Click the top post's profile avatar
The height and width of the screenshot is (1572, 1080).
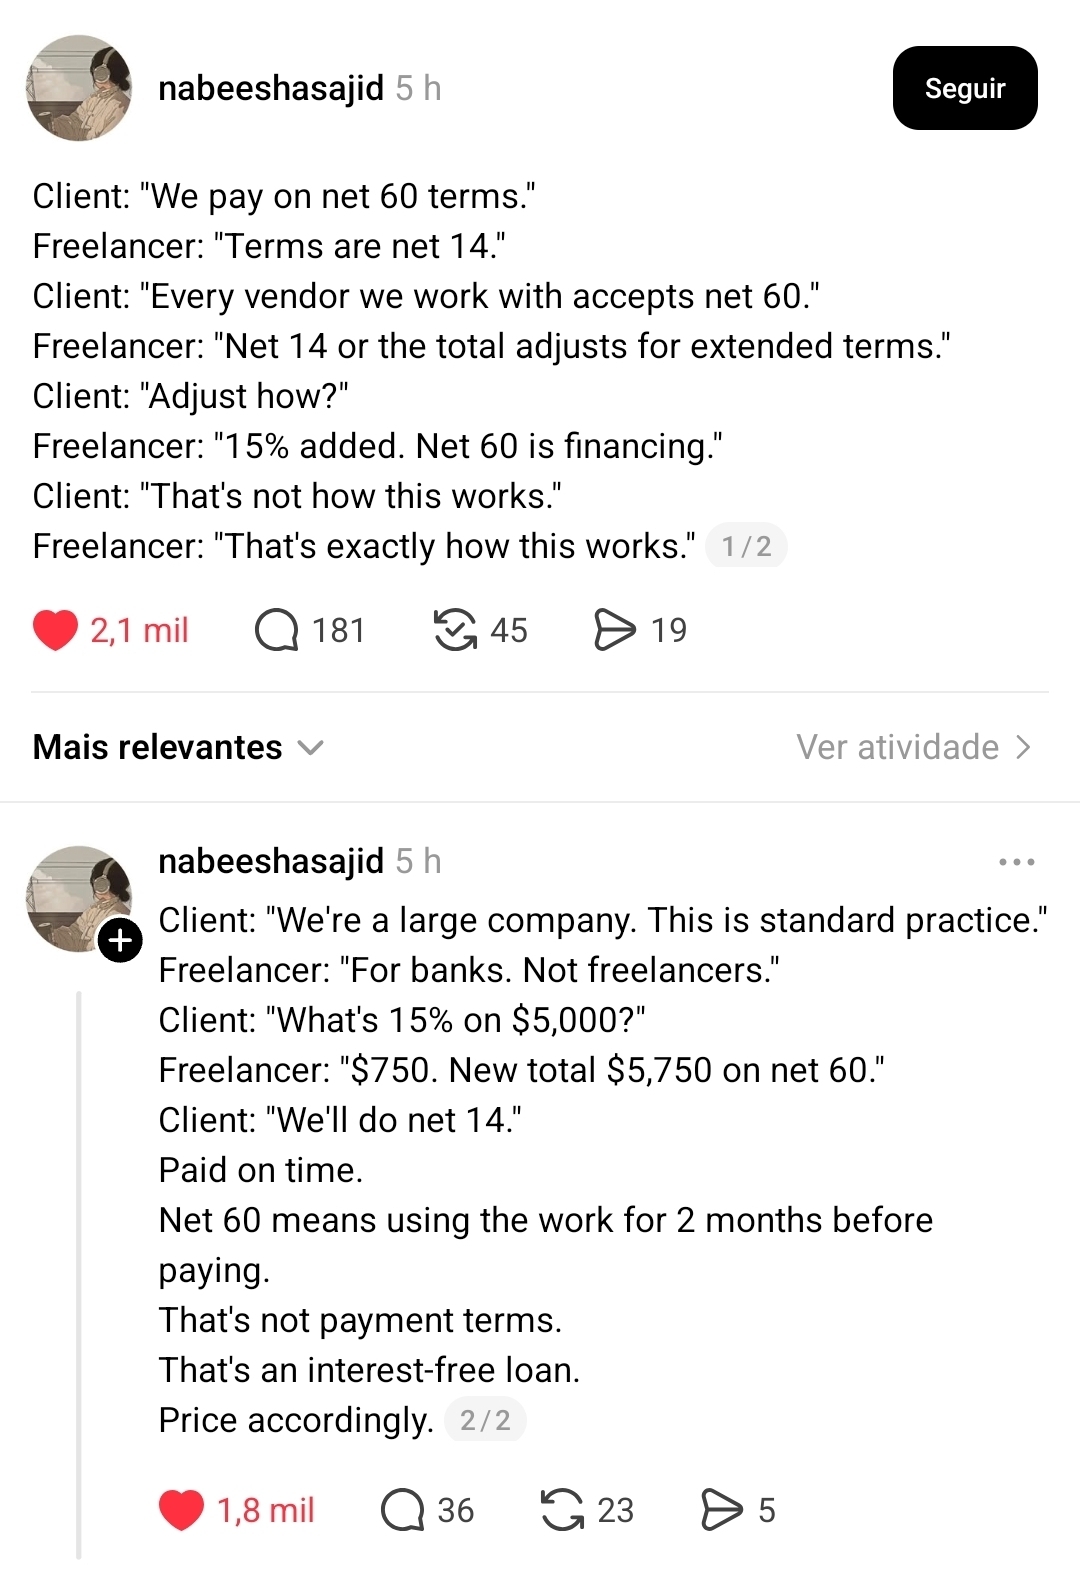pos(79,88)
